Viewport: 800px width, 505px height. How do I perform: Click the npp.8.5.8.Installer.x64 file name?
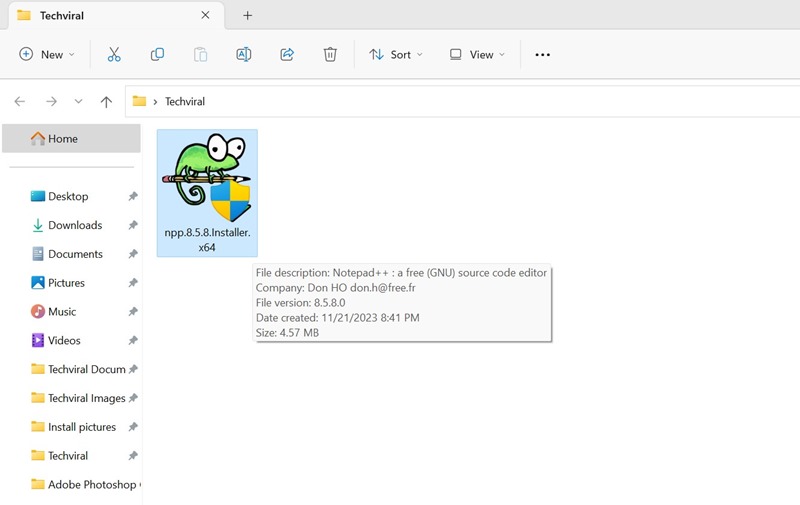coord(207,240)
